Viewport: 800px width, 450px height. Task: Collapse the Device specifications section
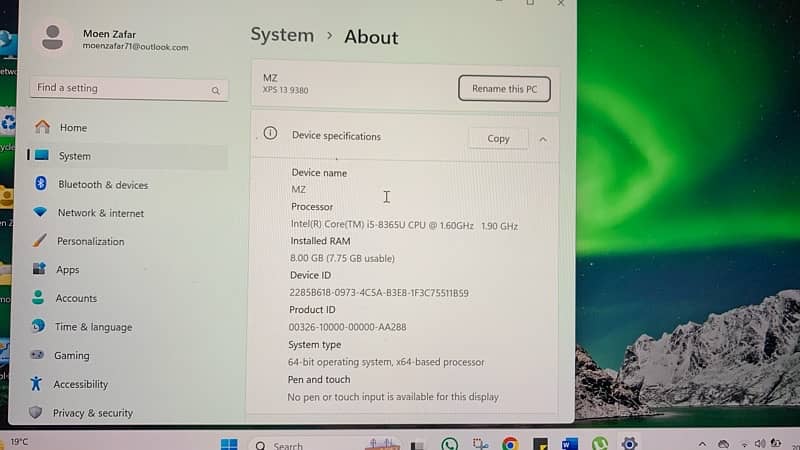[543, 139]
